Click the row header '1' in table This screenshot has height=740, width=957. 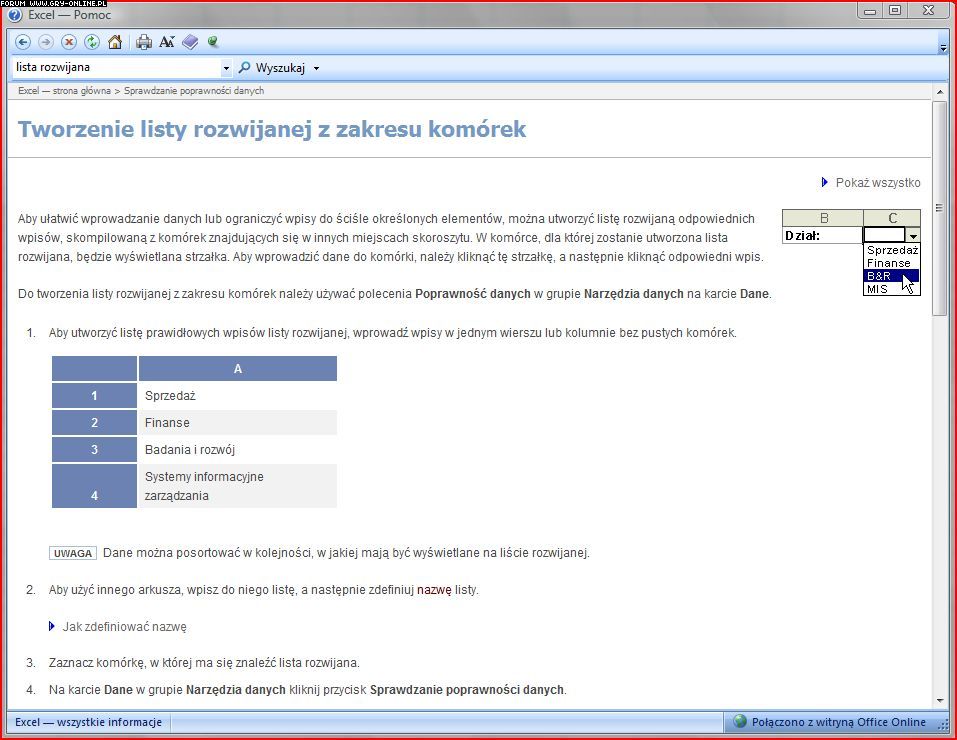94,396
